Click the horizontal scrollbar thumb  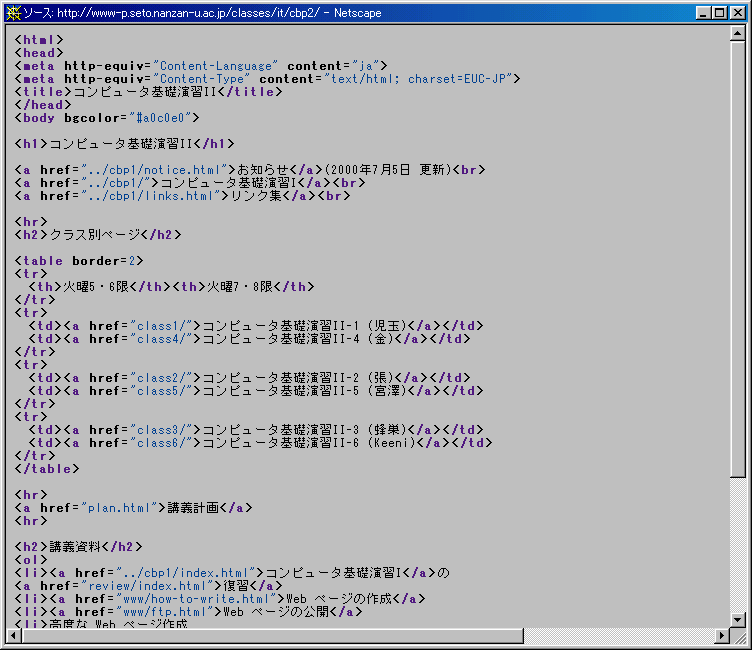(x=272, y=636)
